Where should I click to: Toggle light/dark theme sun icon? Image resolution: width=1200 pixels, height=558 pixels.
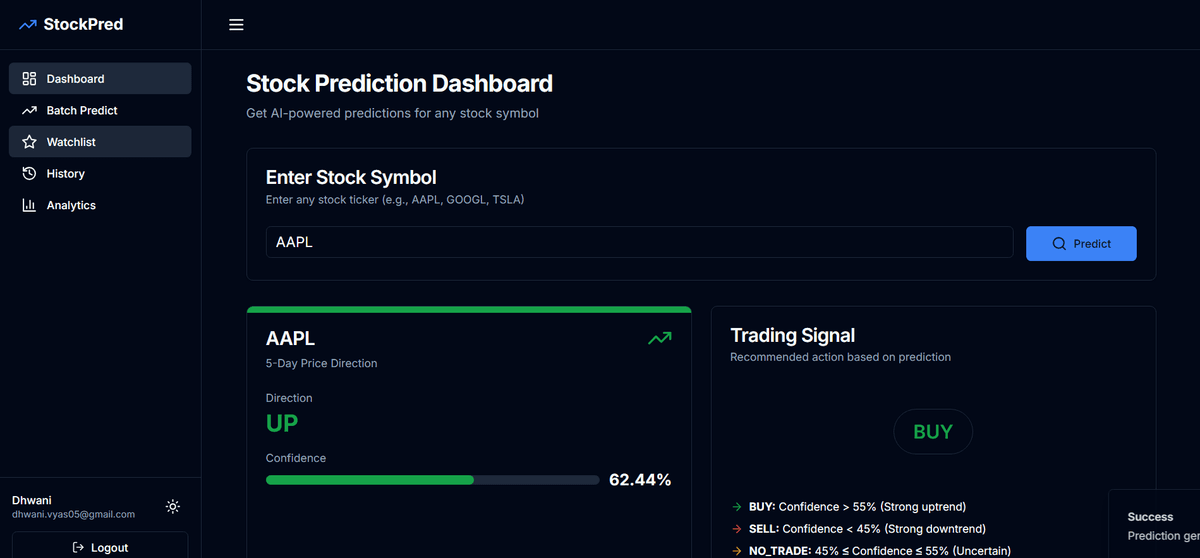[173, 507]
